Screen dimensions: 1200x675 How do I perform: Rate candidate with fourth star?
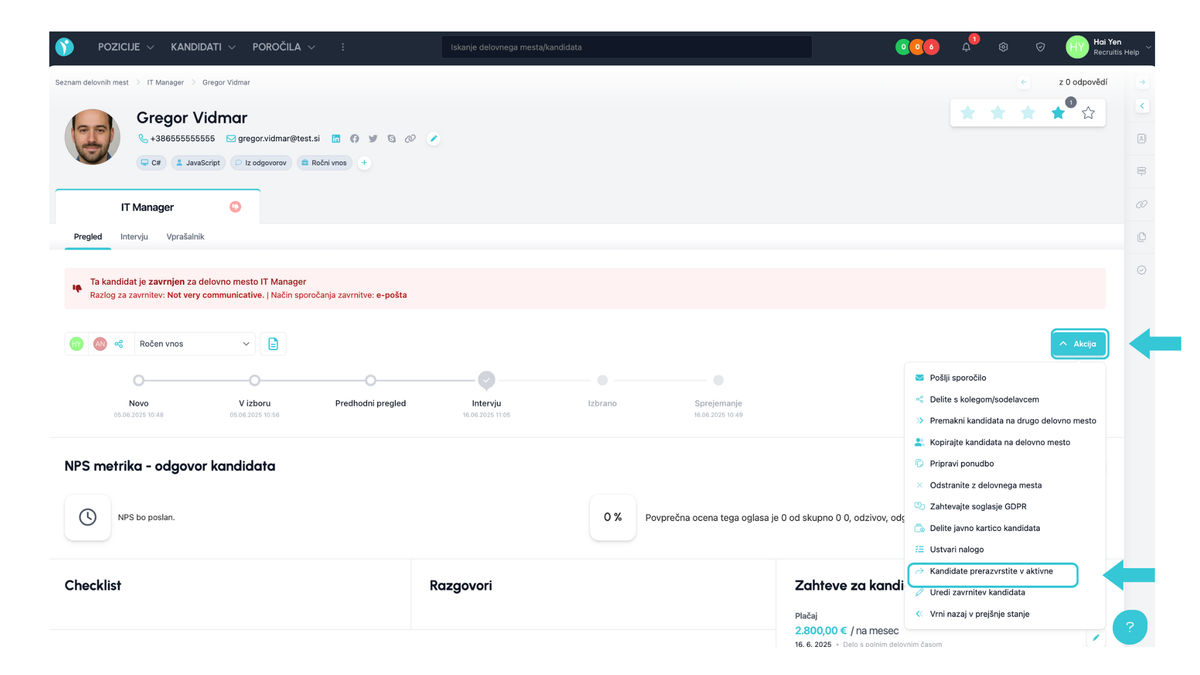[x=1058, y=113]
